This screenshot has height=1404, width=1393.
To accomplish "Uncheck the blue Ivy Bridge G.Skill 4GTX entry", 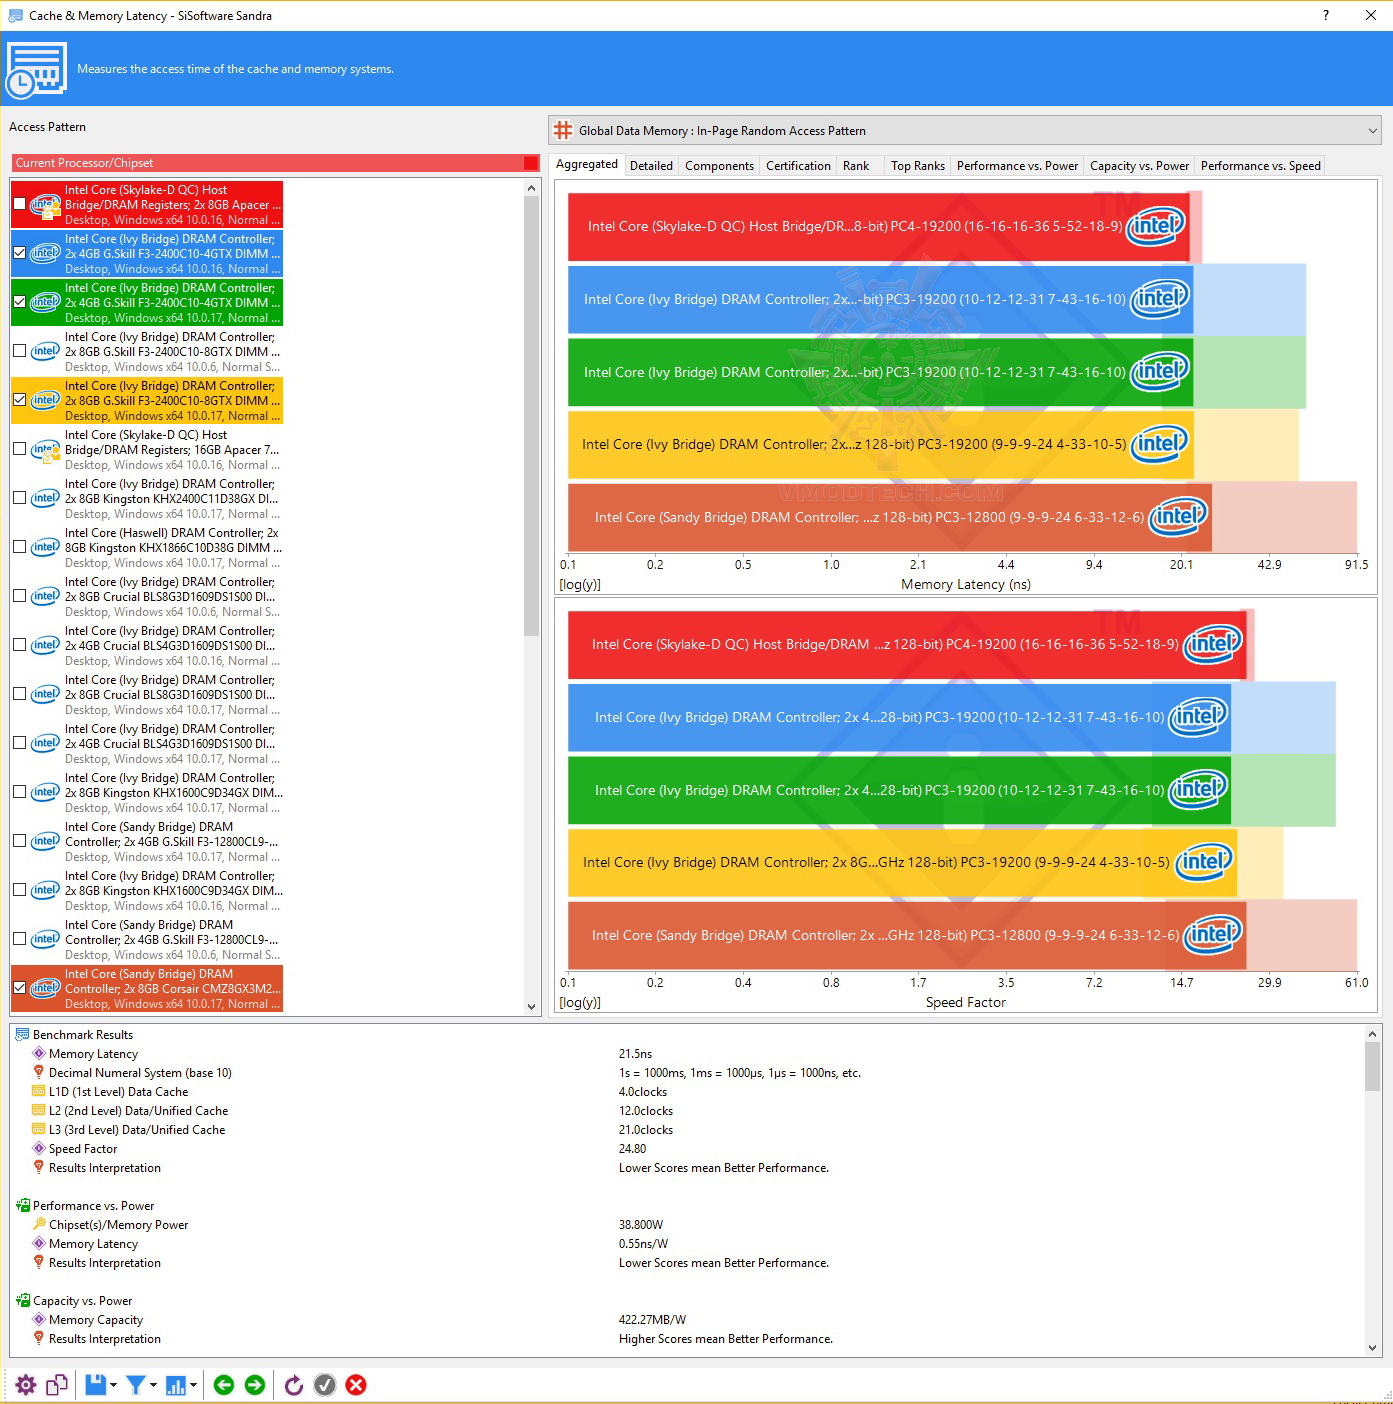I will point(20,253).
